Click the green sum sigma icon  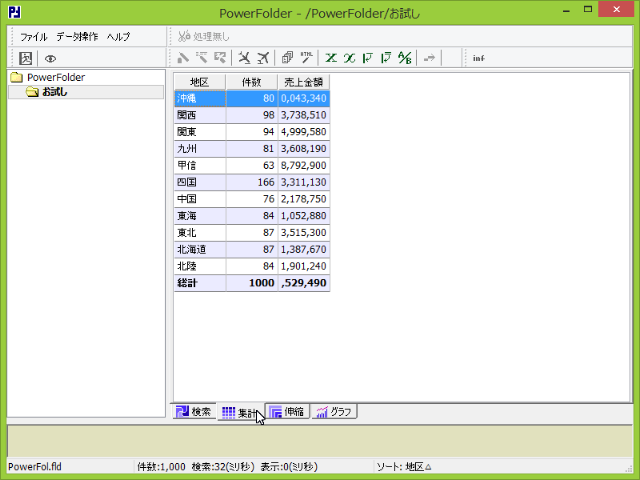(331, 58)
